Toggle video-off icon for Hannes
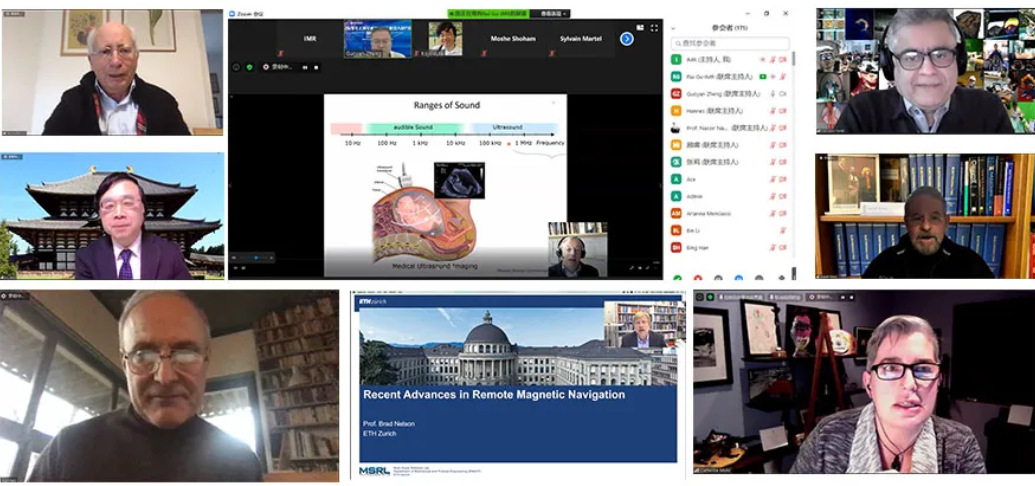 tap(783, 111)
